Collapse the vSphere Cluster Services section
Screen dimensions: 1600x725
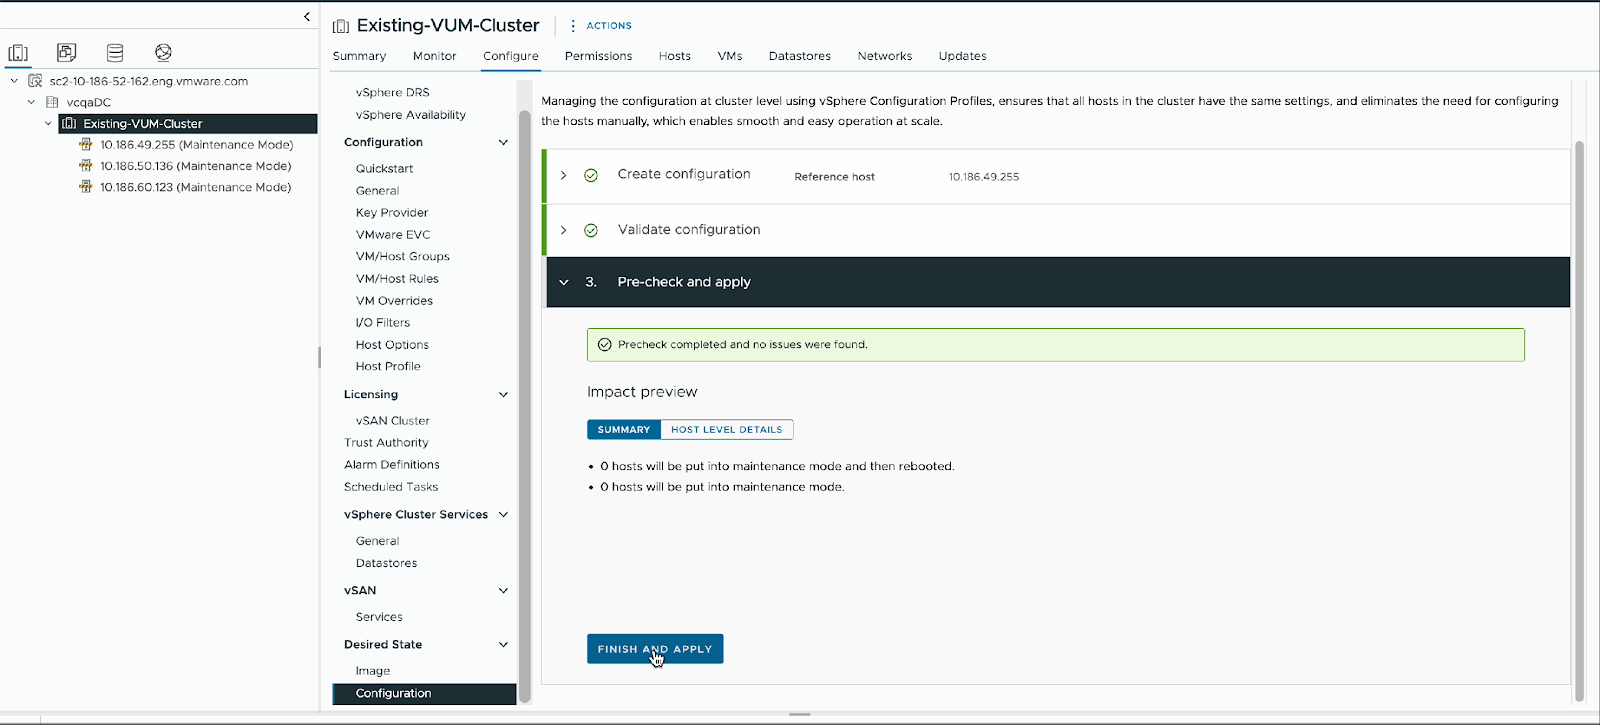[x=503, y=514]
